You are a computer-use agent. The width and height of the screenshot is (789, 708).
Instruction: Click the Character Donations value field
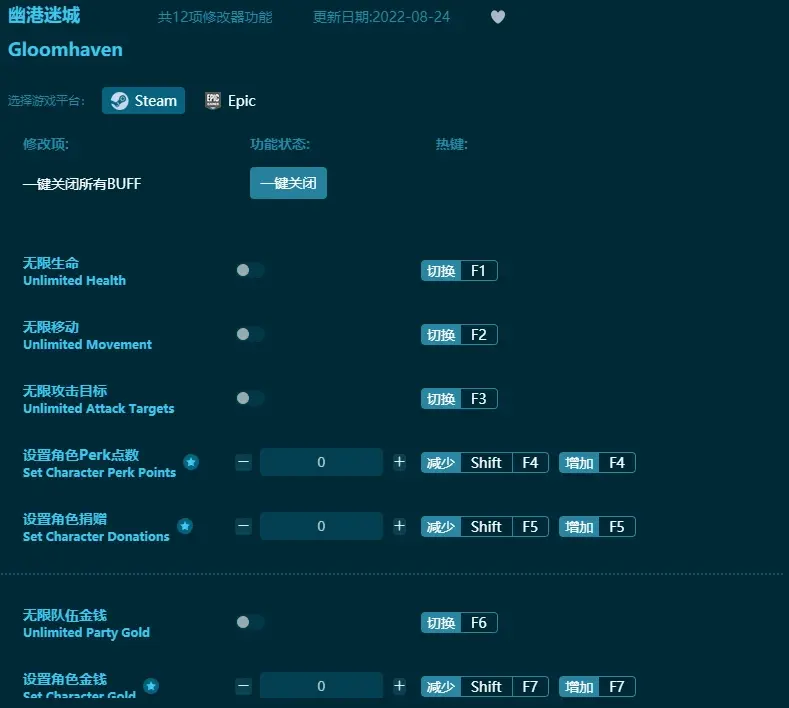321,526
